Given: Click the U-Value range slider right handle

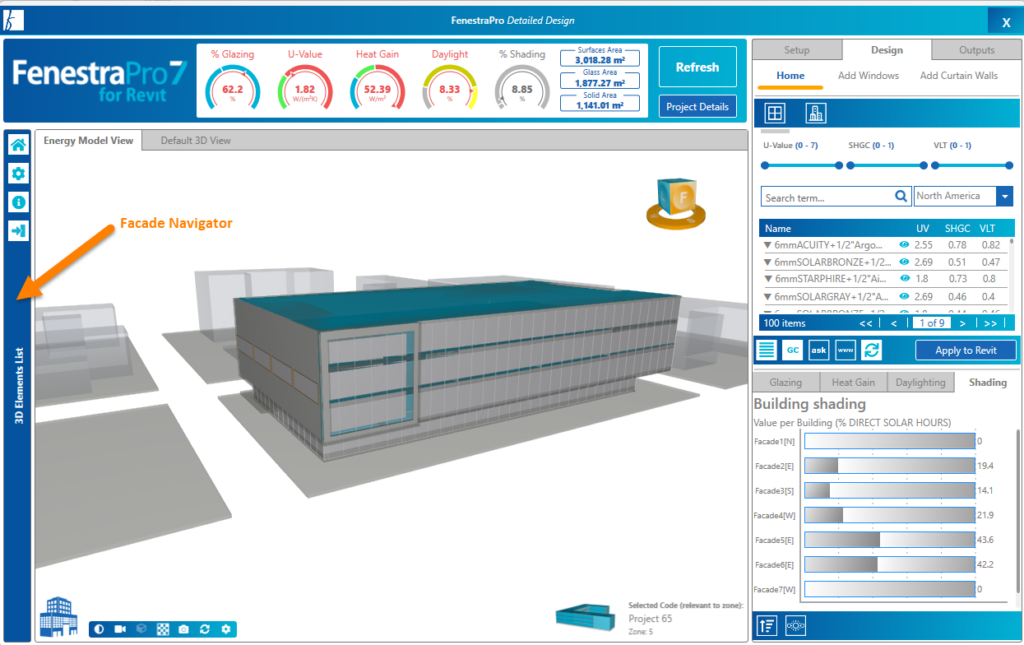Looking at the screenshot, I should 839,166.
